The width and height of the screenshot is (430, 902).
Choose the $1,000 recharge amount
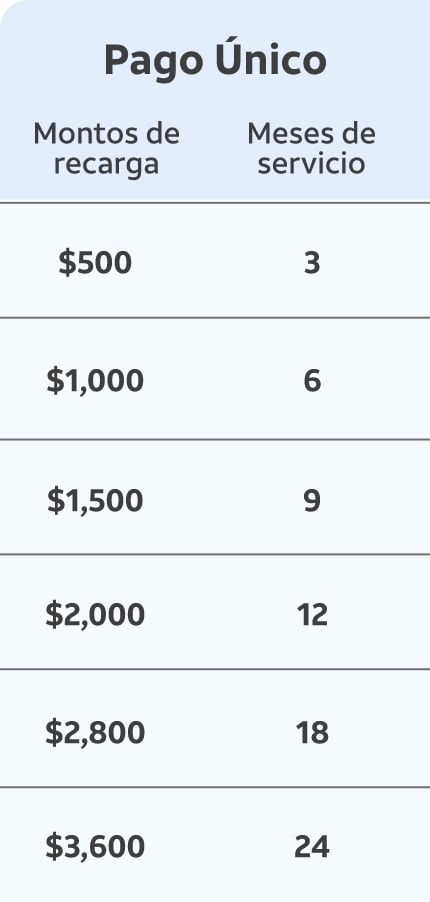coord(95,381)
